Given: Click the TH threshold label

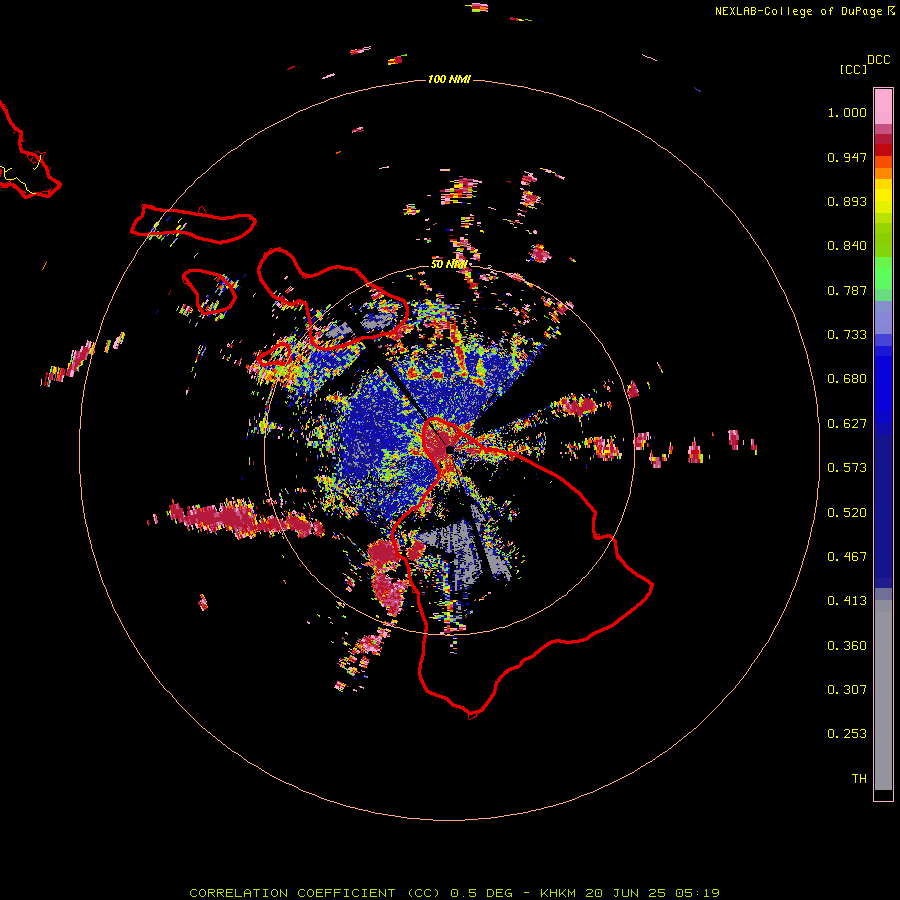Looking at the screenshot, I should pyautogui.click(x=859, y=779).
